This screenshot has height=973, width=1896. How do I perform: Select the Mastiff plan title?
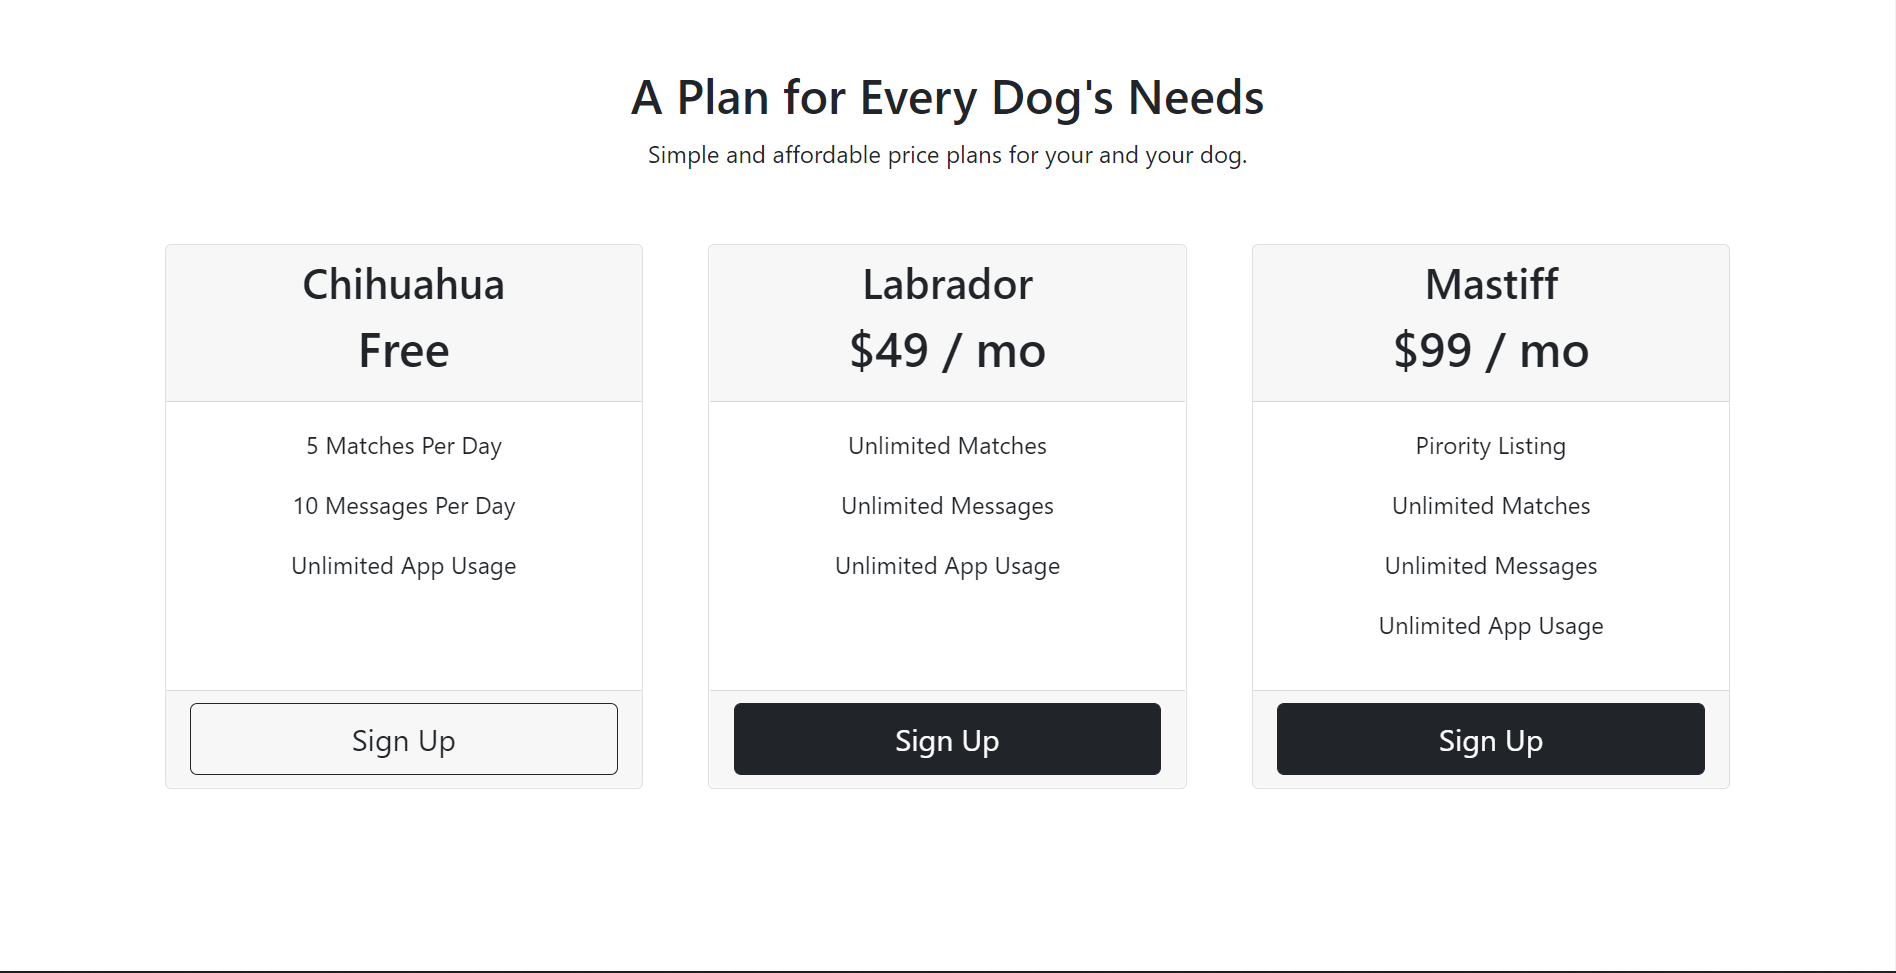[1490, 284]
